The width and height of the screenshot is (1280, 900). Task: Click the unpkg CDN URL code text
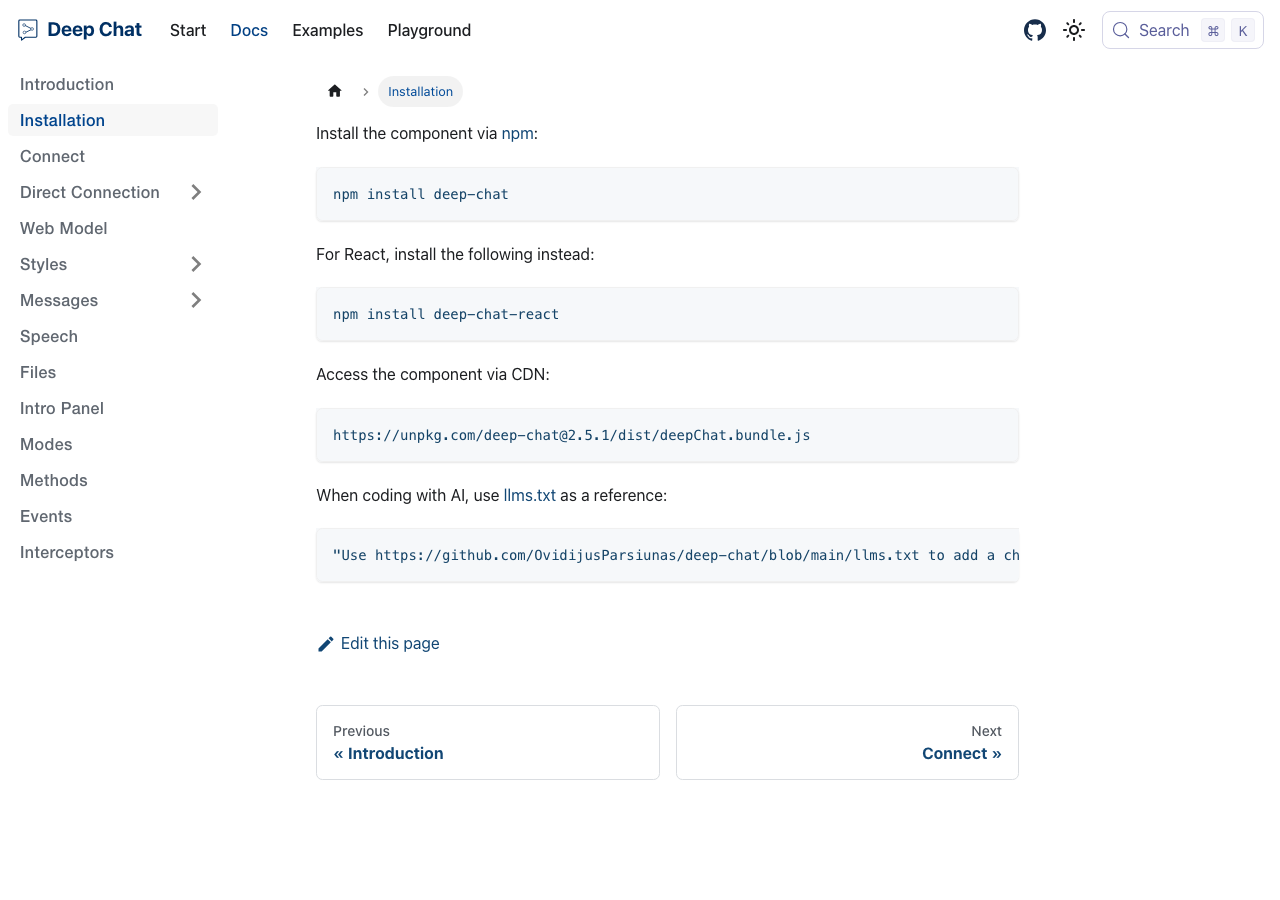572,435
